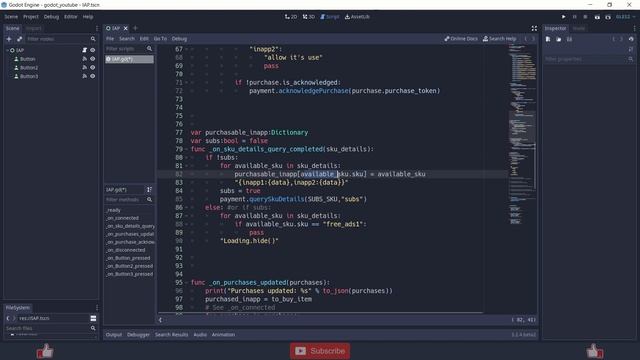Switch to the Import tab
Screen dimensions: 640x360
33,28
